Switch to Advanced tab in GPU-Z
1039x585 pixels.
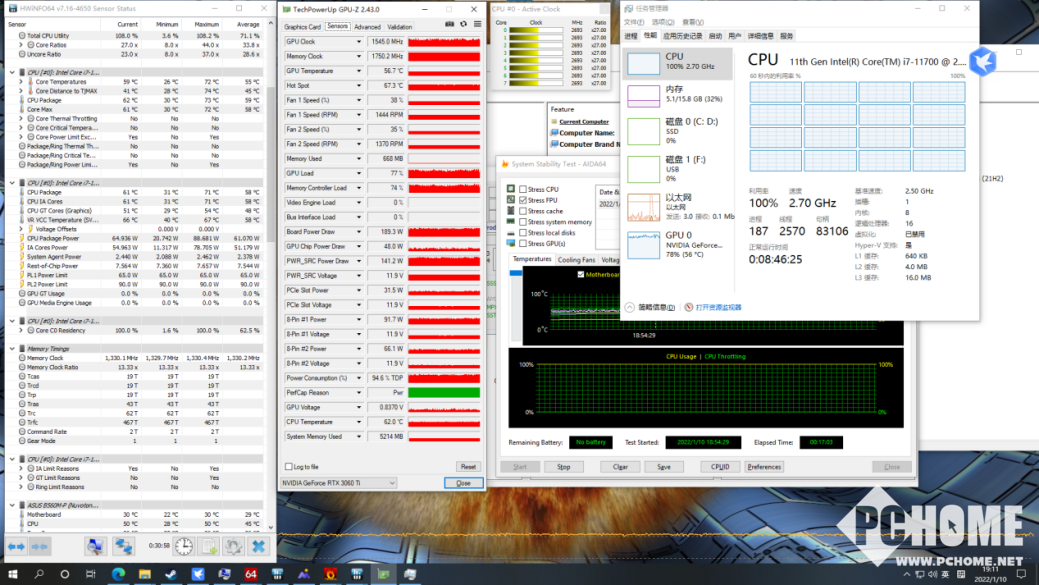tap(367, 27)
